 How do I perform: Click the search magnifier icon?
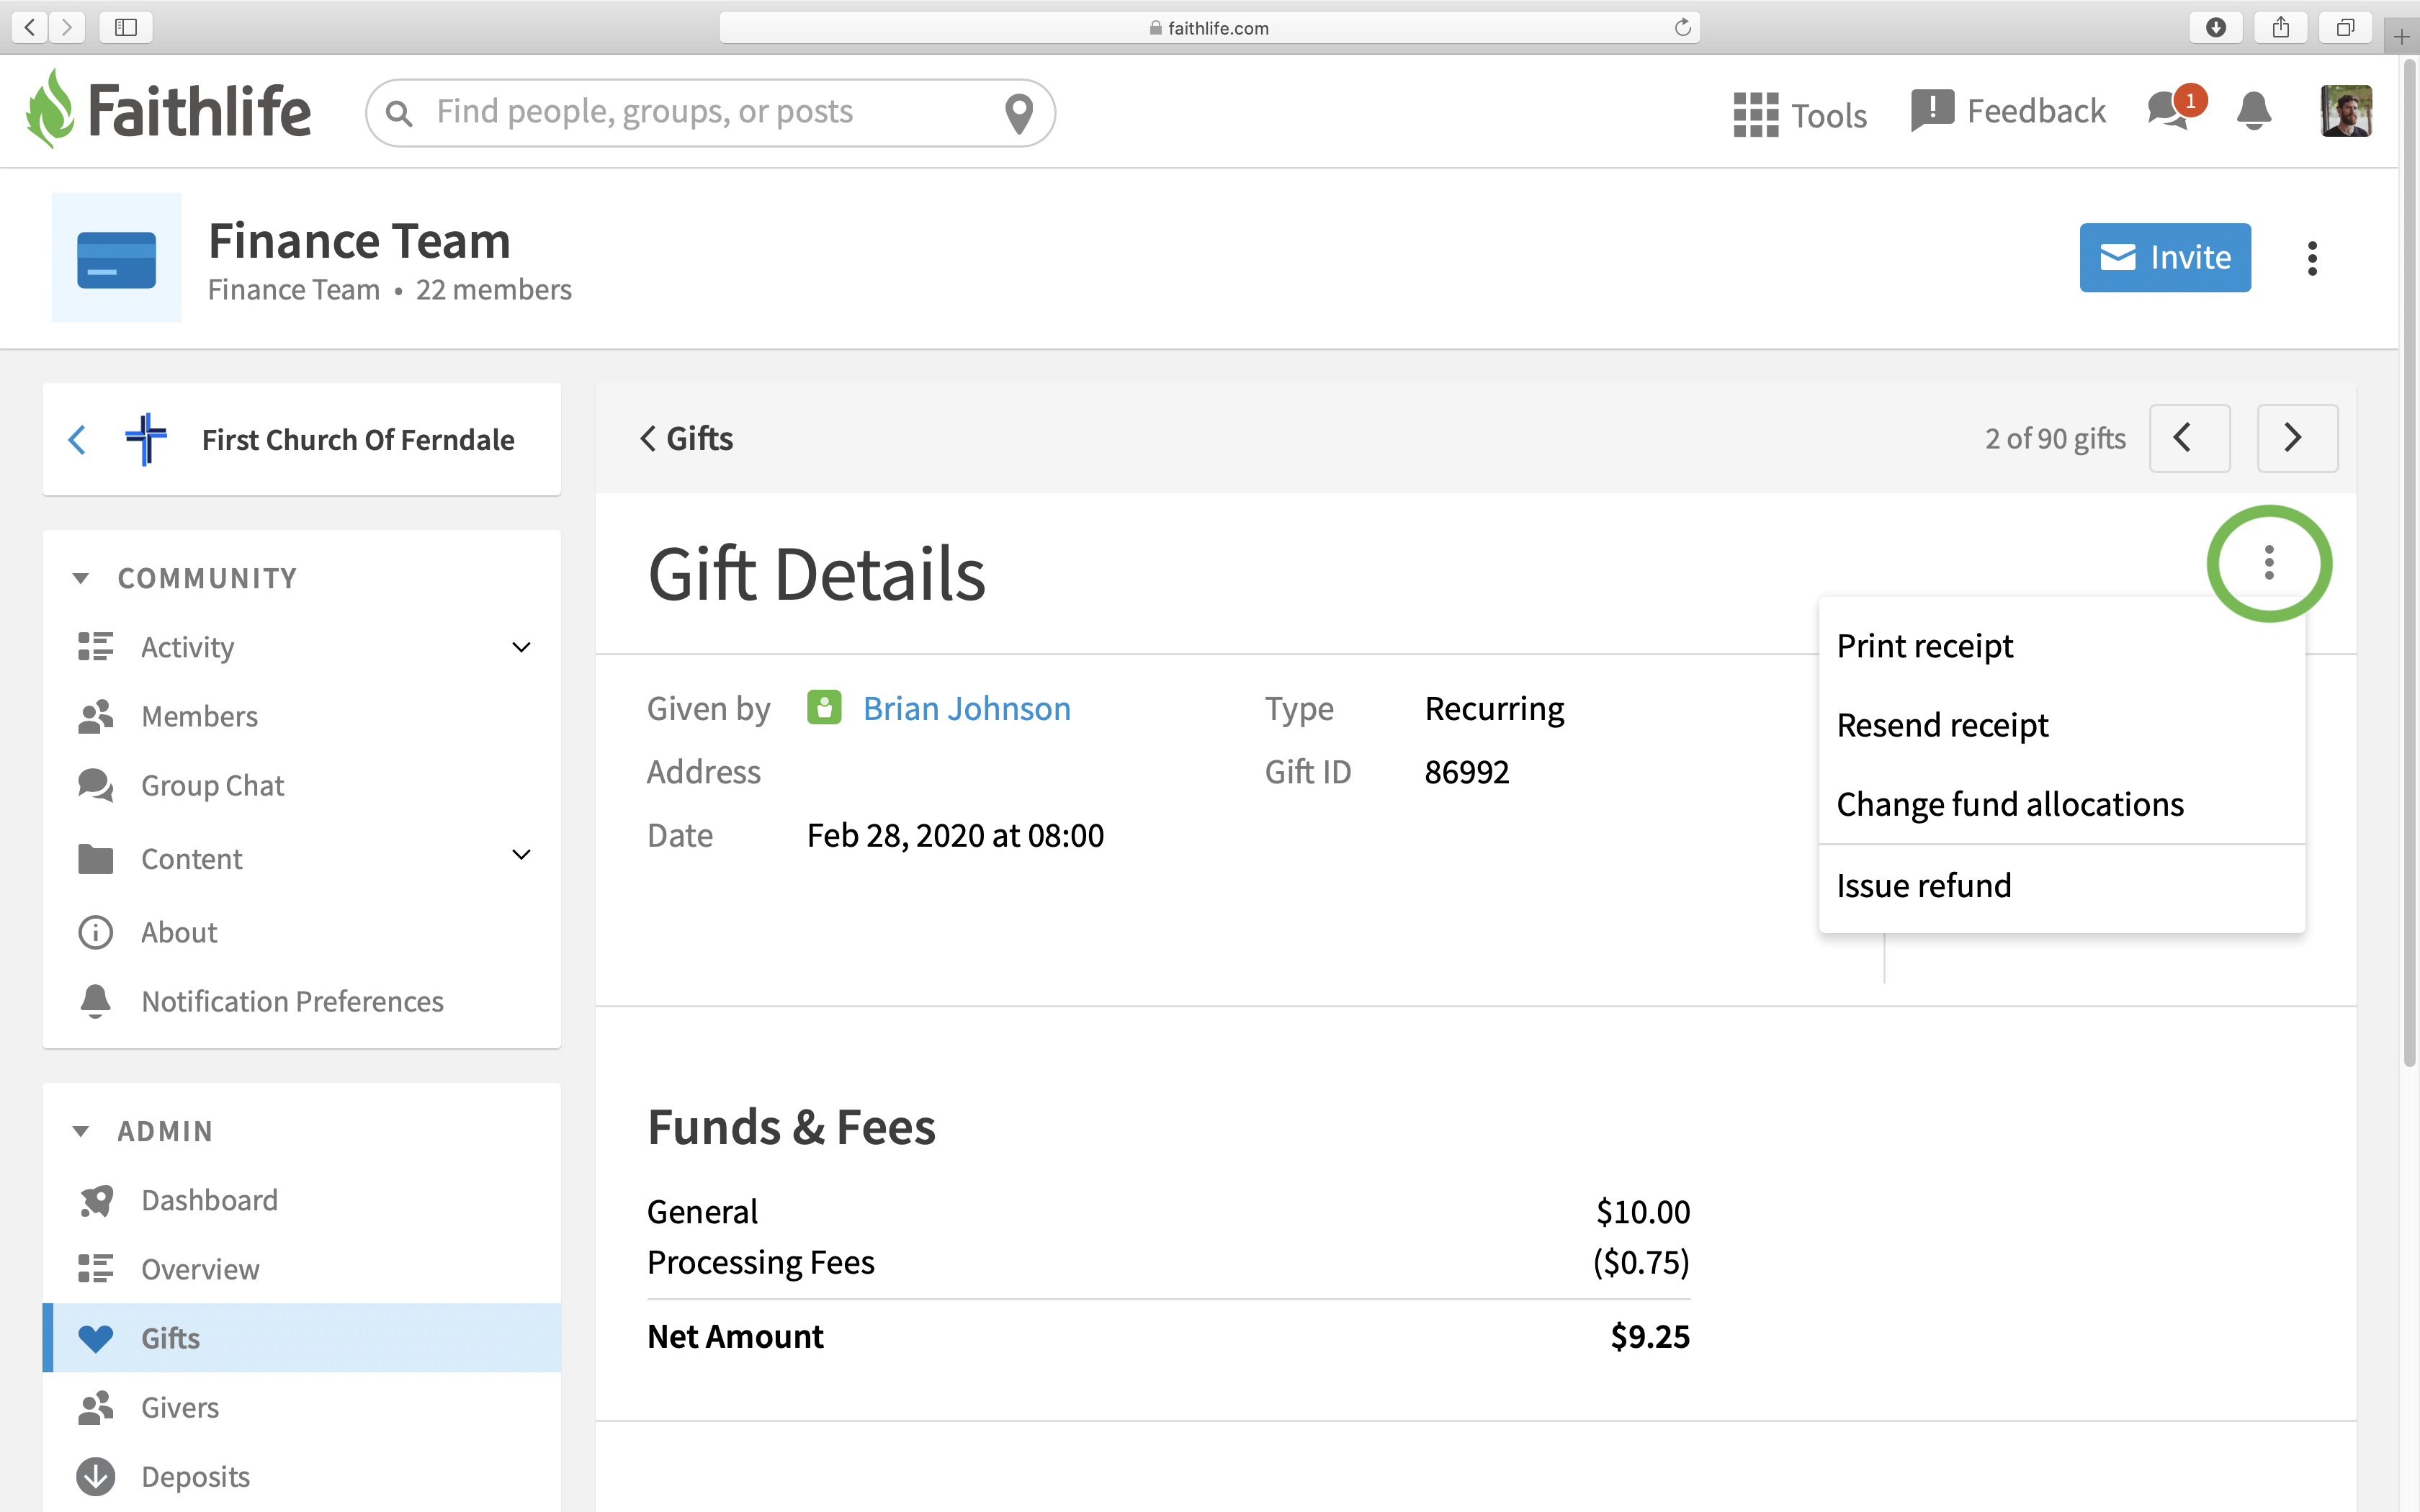pos(399,113)
